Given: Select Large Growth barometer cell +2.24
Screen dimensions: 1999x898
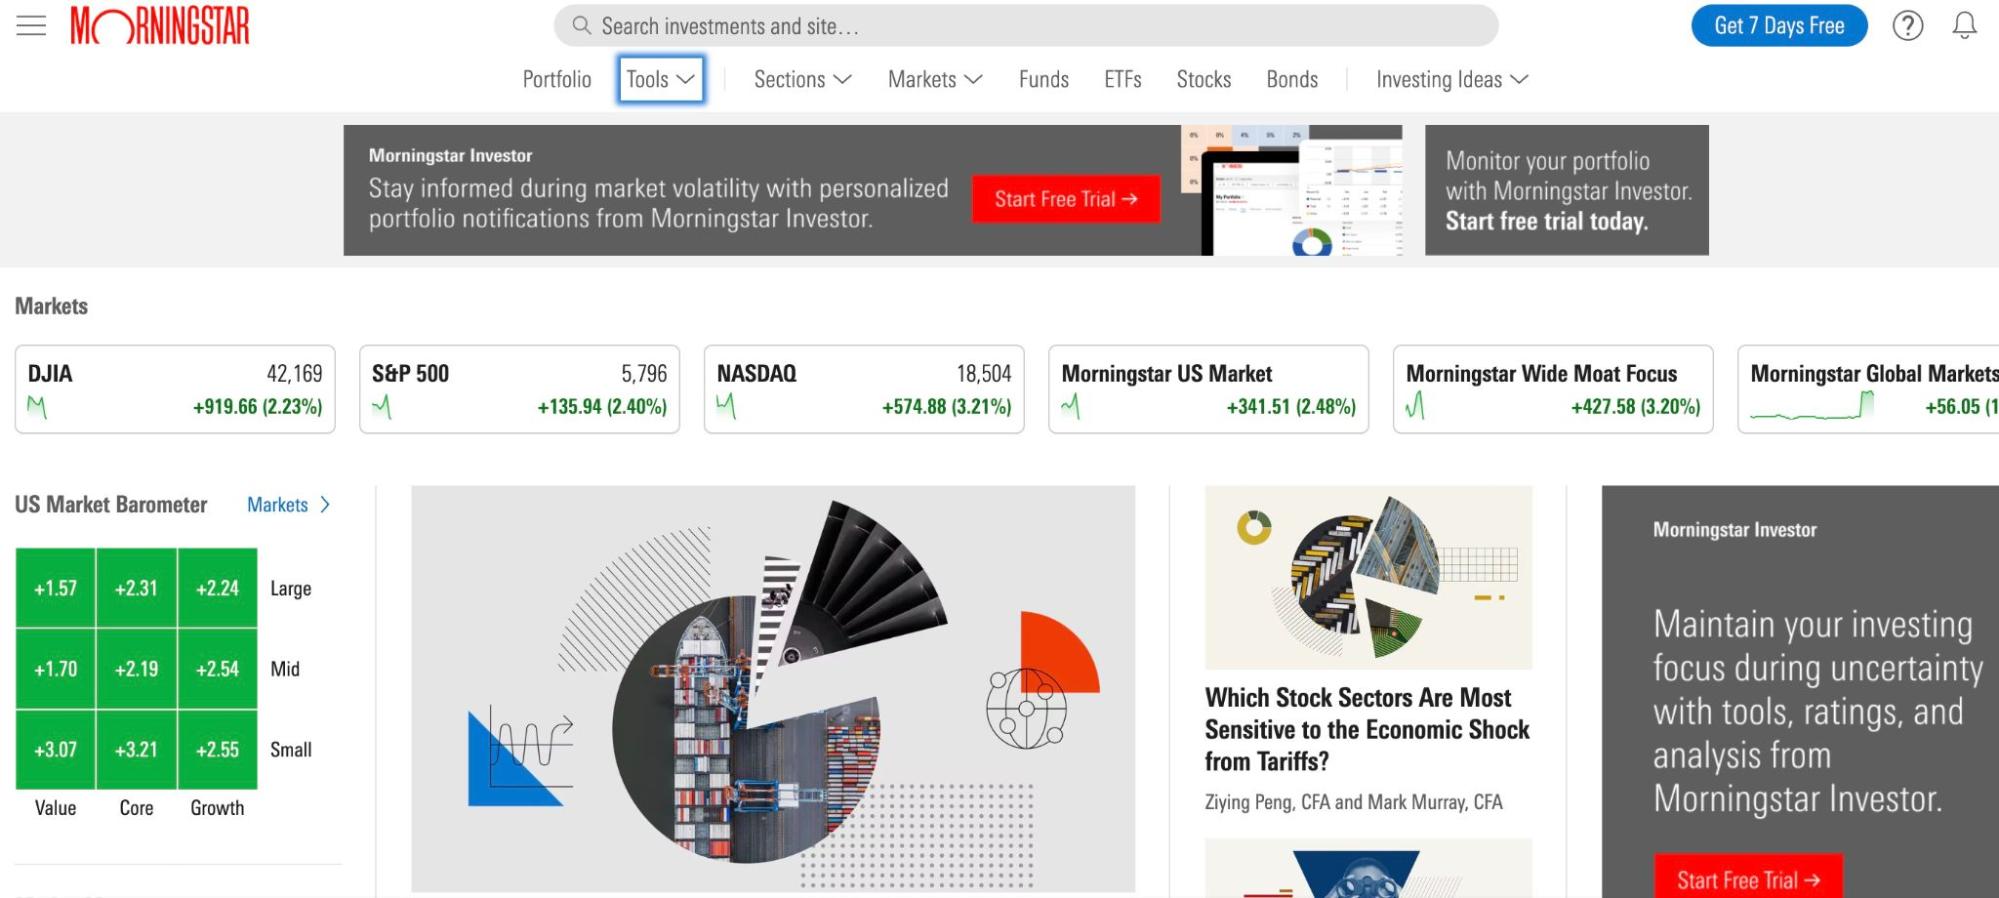Looking at the screenshot, I should tap(217, 588).
